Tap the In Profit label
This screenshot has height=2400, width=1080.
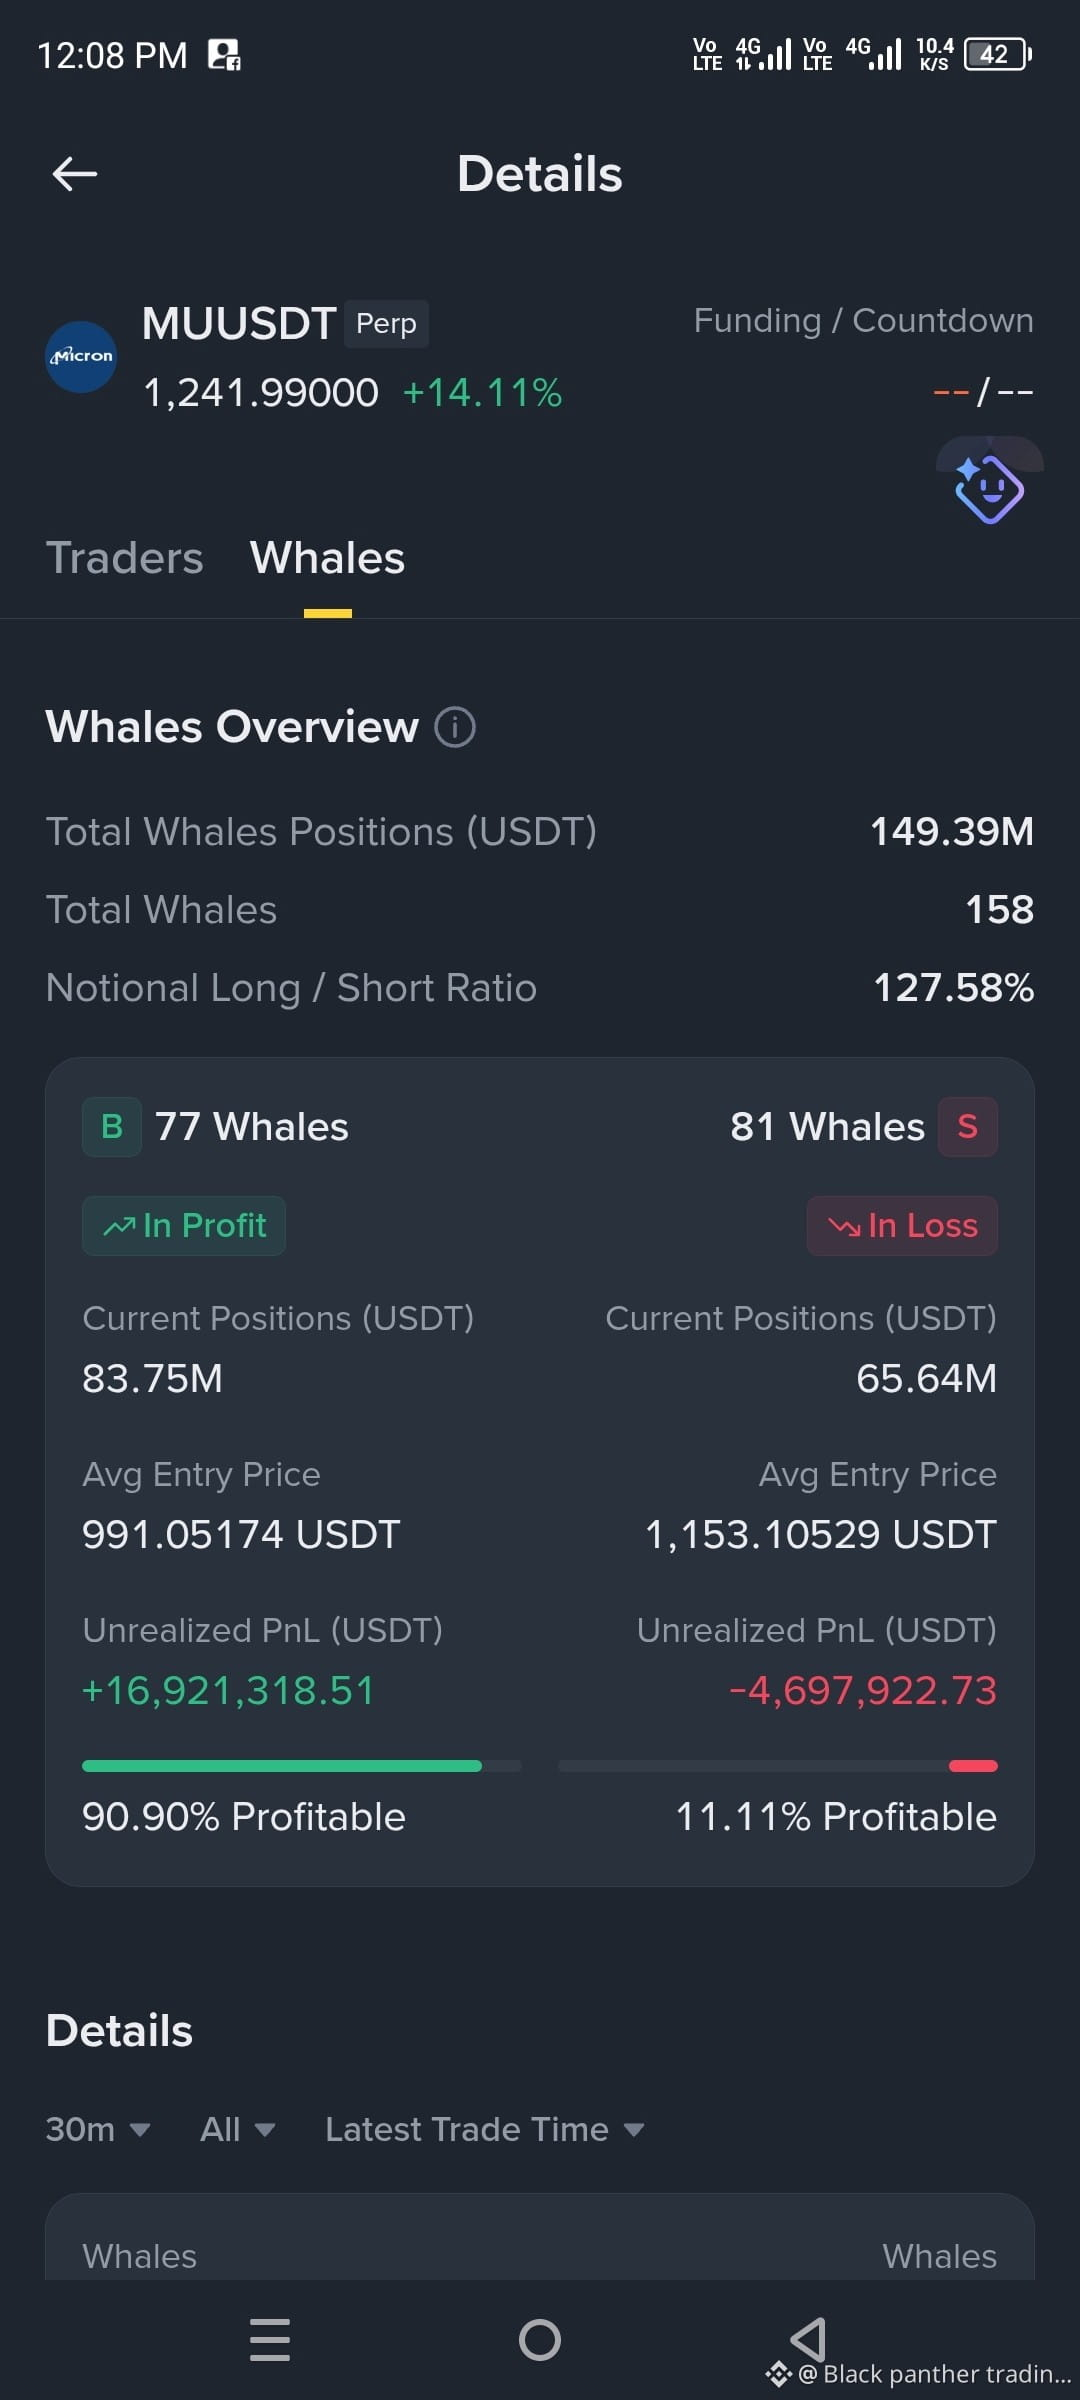[x=184, y=1226]
